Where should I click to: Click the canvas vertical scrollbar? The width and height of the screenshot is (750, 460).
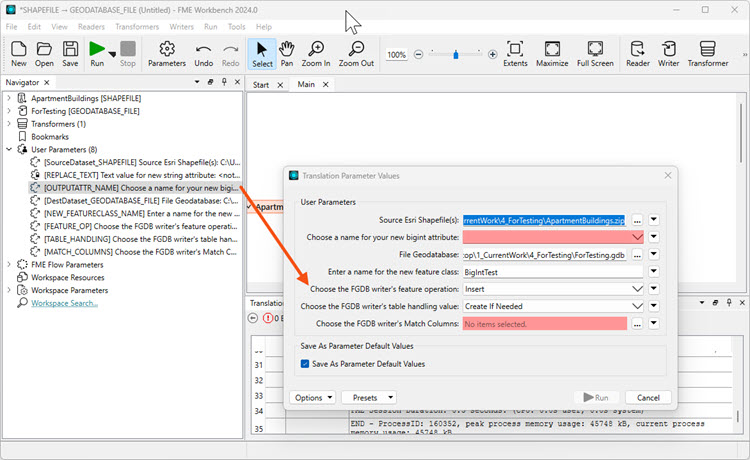[740, 134]
